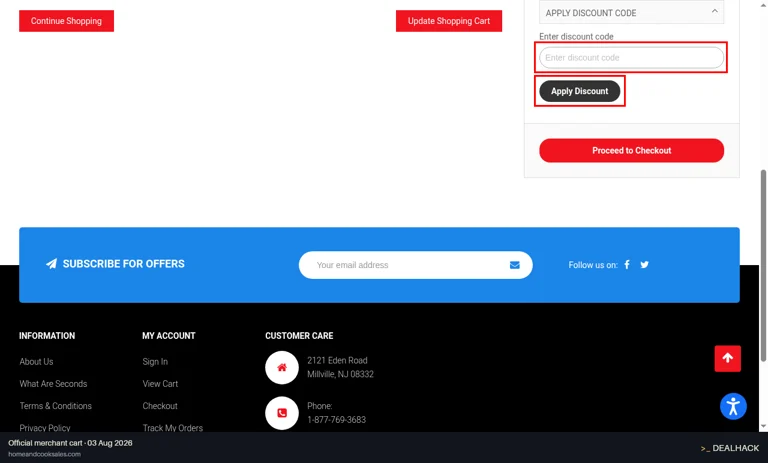Click the paper plane subscribe icon
The width and height of the screenshot is (768, 463).
51,264
